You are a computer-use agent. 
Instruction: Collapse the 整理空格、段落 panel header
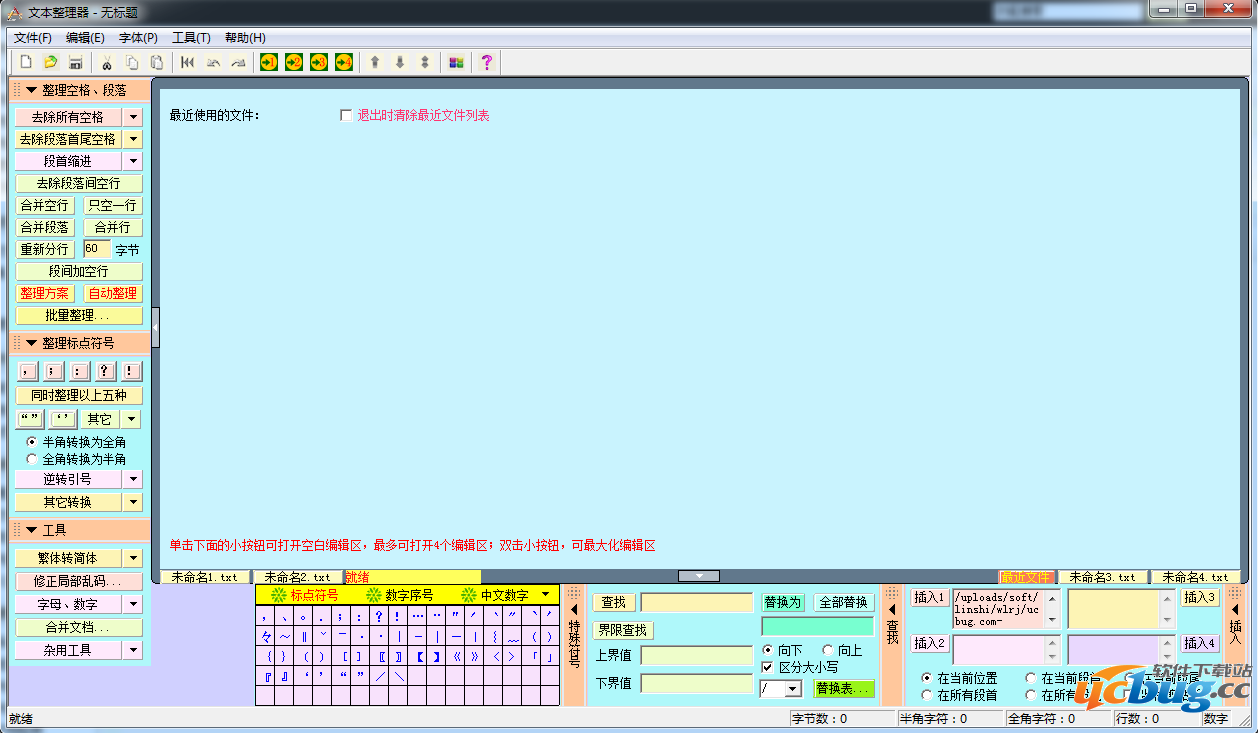[x=80, y=90]
